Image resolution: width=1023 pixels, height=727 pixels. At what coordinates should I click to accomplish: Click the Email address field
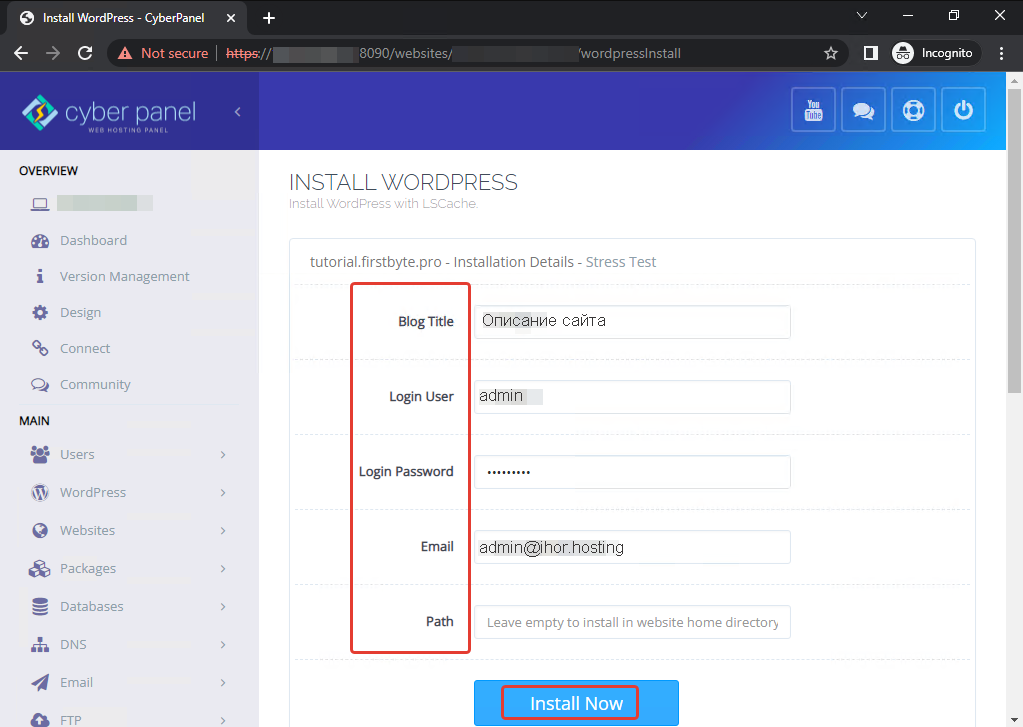pos(632,547)
